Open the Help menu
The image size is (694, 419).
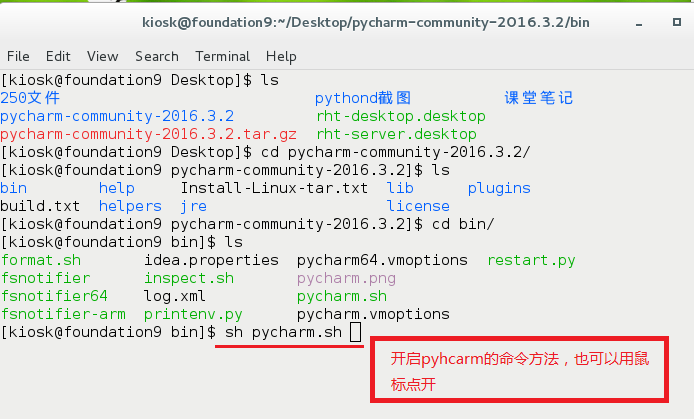281,57
